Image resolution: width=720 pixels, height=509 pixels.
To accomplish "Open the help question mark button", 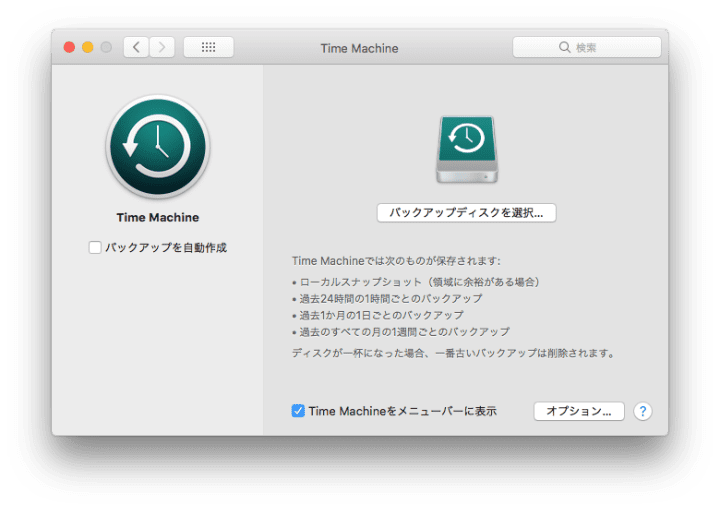I will [x=643, y=411].
